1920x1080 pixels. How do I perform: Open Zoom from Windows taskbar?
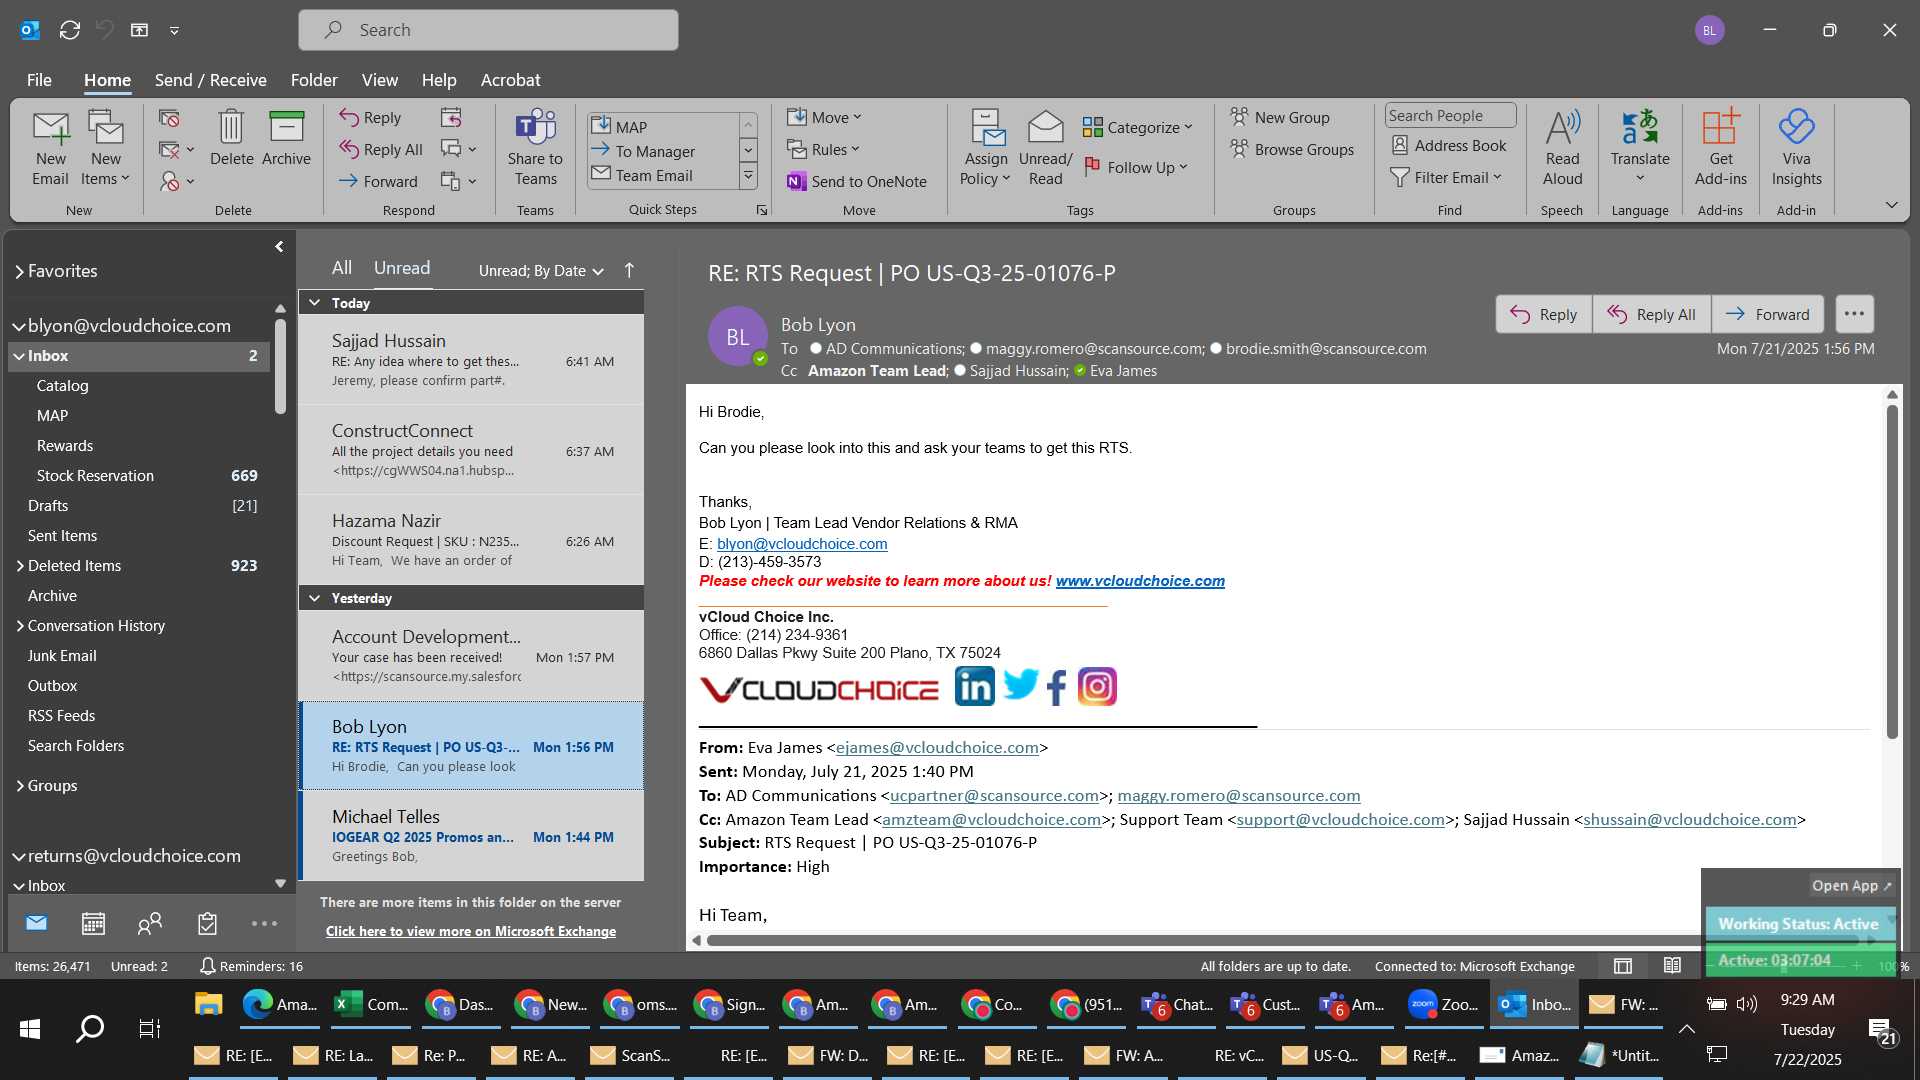(1443, 1004)
